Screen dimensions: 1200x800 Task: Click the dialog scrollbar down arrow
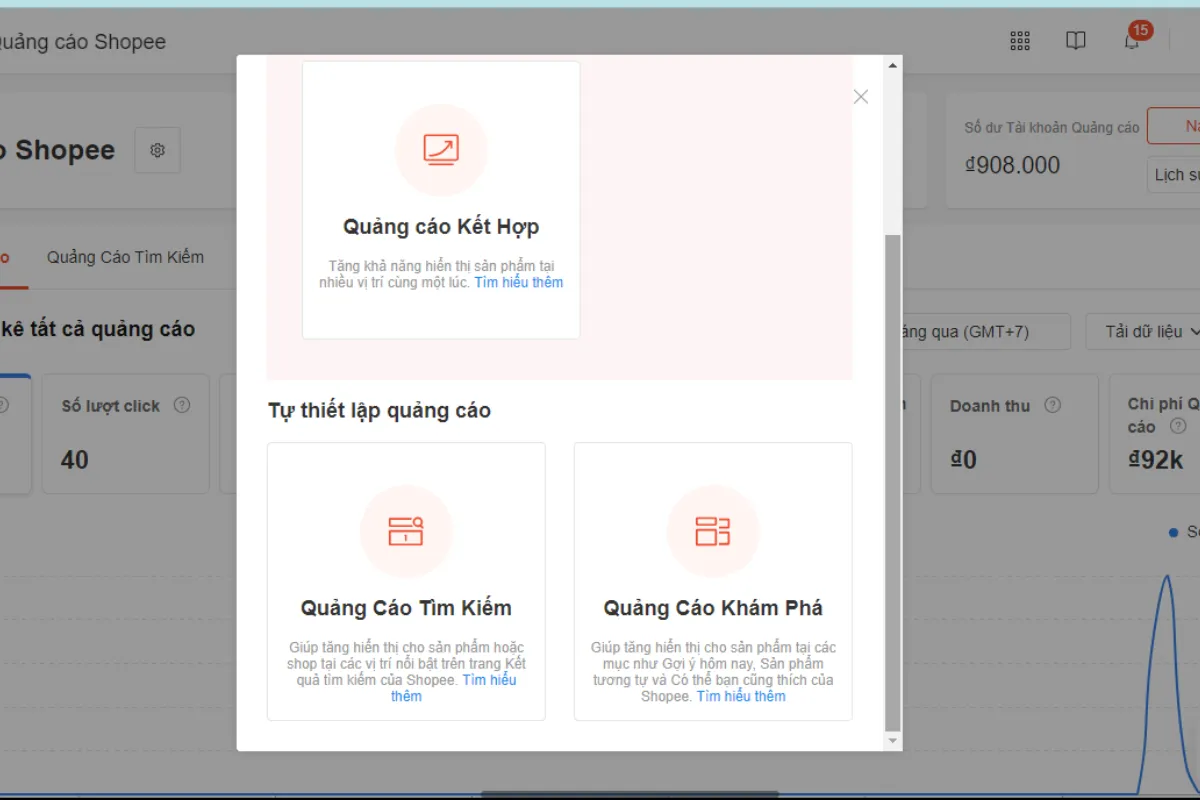click(x=893, y=741)
